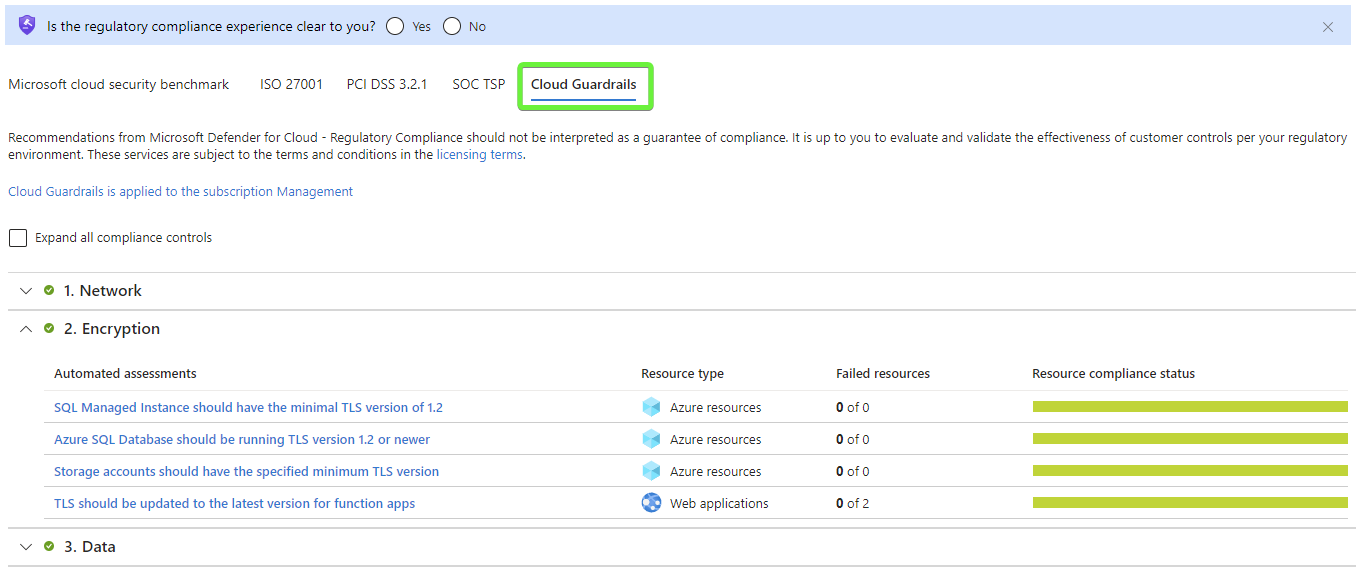Open TLS latest version for function apps assessment

[234, 503]
